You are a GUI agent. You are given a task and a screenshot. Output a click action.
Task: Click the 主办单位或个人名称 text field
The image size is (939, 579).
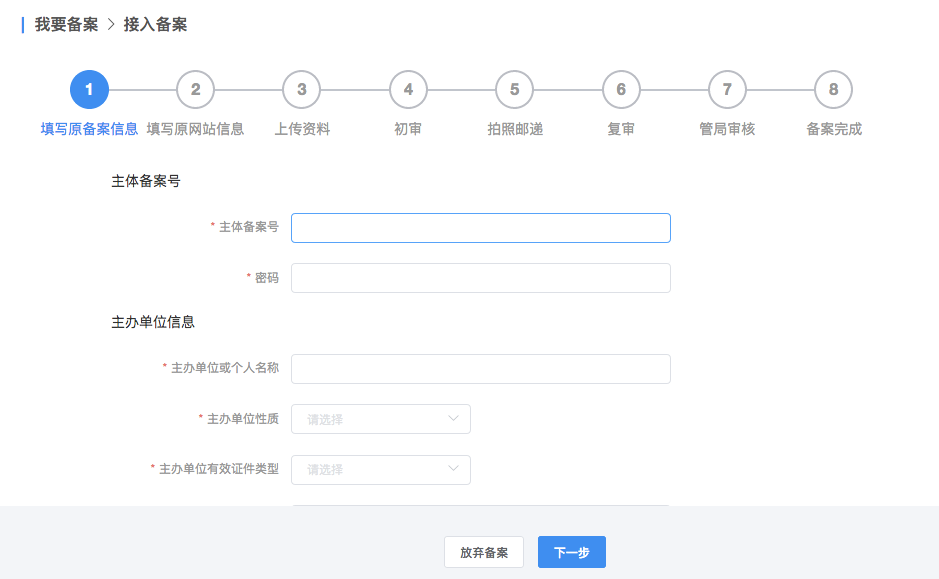click(480, 369)
